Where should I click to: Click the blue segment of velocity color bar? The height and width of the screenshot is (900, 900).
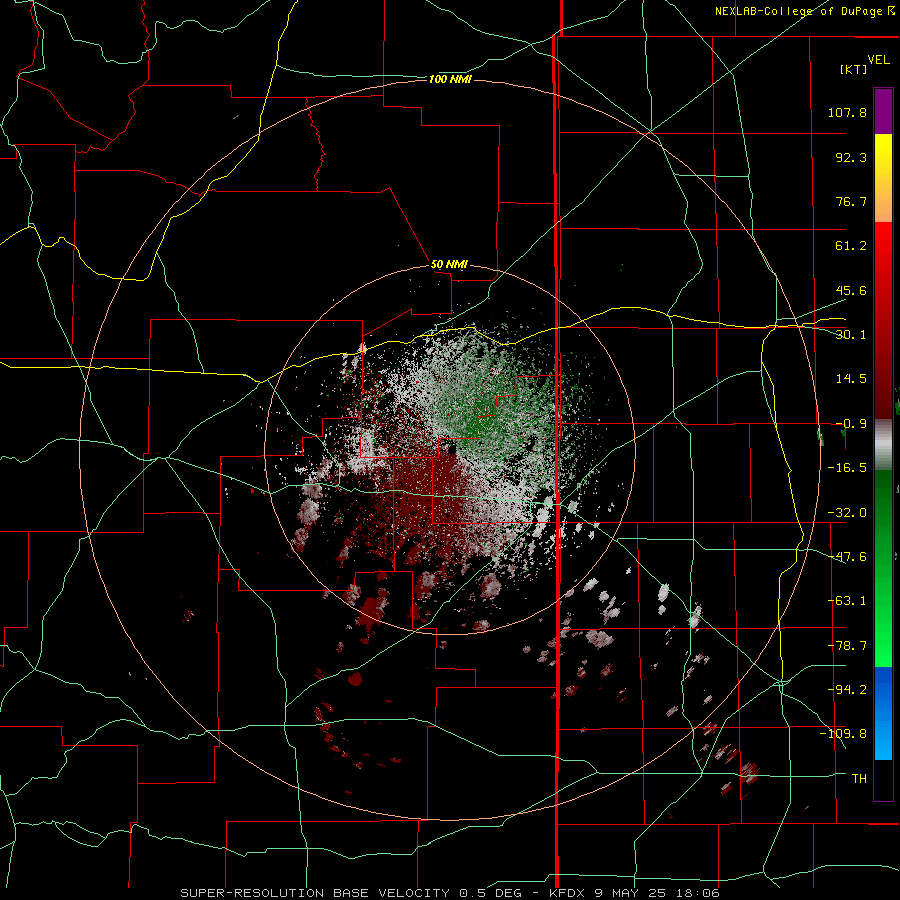(883, 713)
